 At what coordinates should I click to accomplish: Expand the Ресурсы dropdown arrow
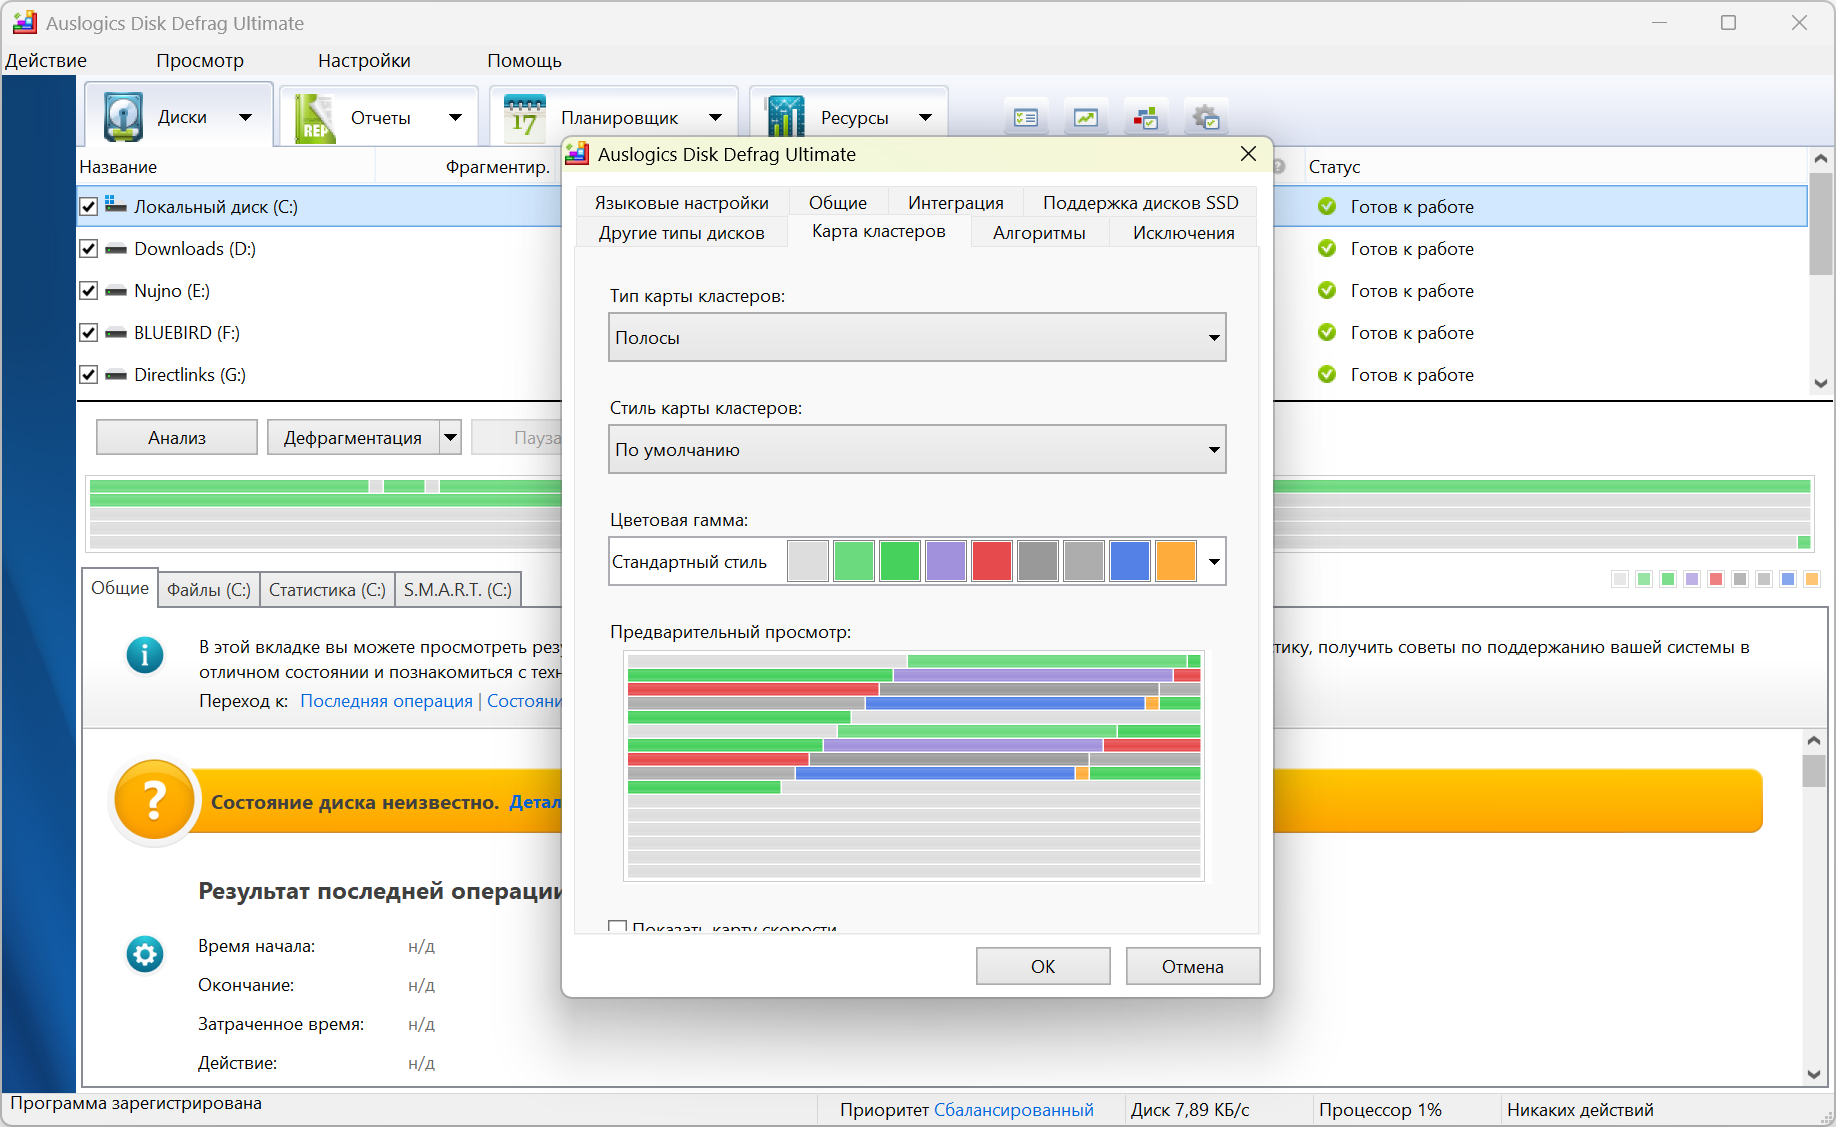coord(926,117)
